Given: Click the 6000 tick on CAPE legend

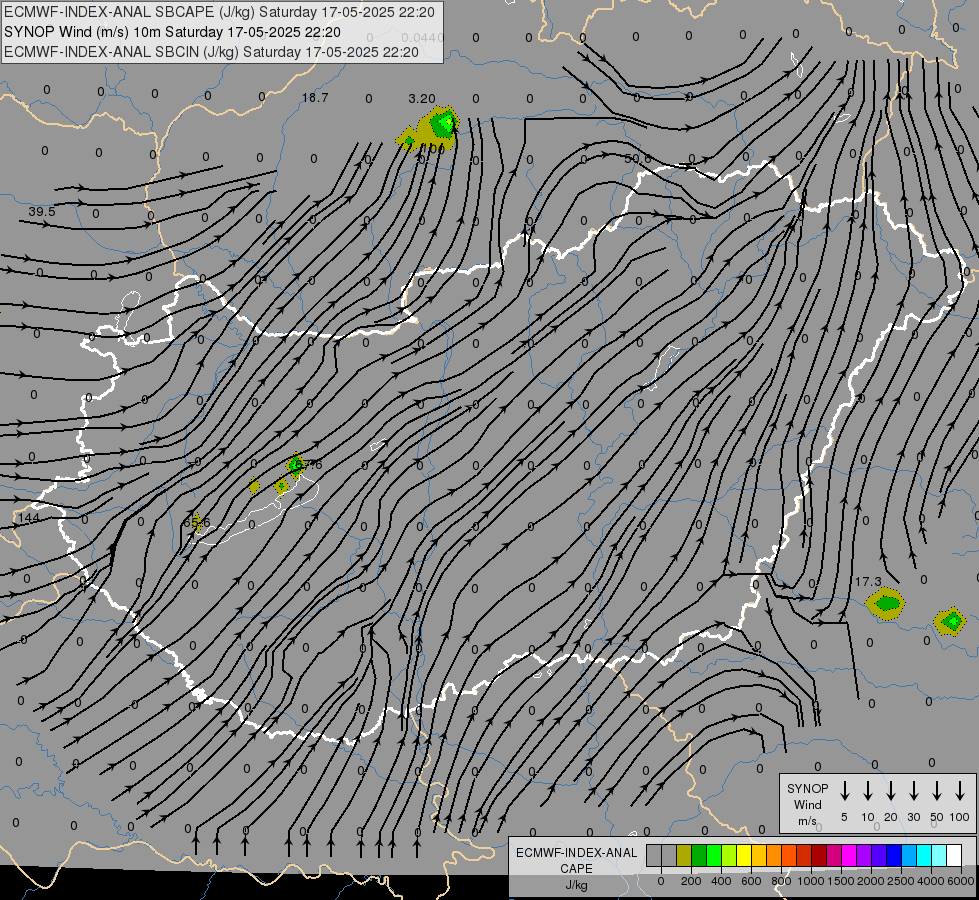Looking at the screenshot, I should (x=960, y=881).
